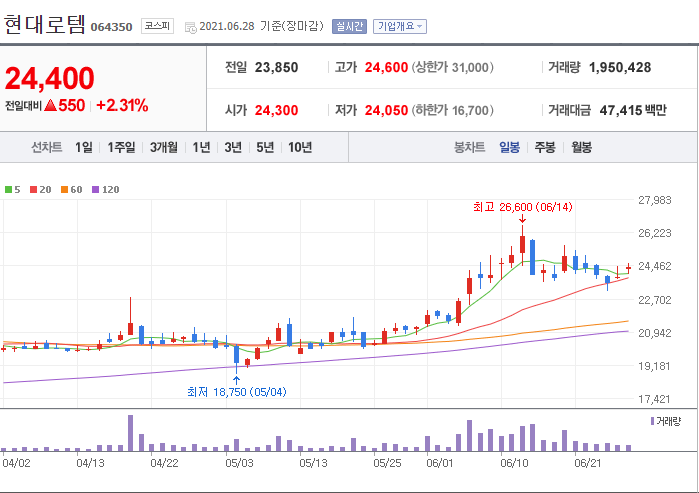Select the 10년 line chart tab
This screenshot has width=699, height=493.
[x=300, y=147]
